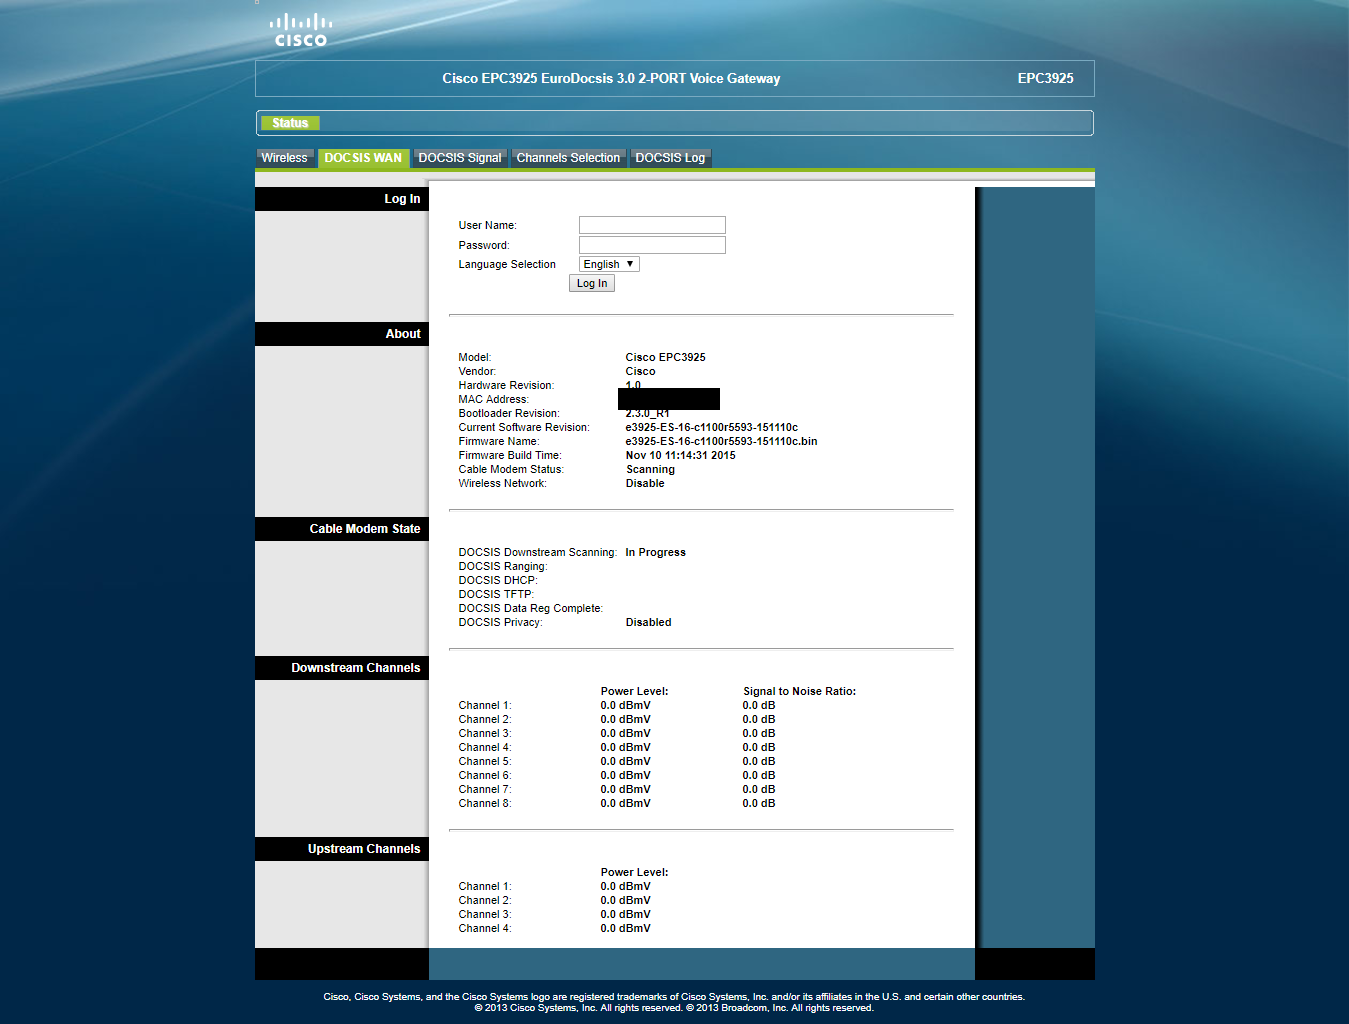Select the firmware name e3925-ES-16-c1100r5593-151110c.bin
The width and height of the screenshot is (1349, 1024).
coord(721,441)
